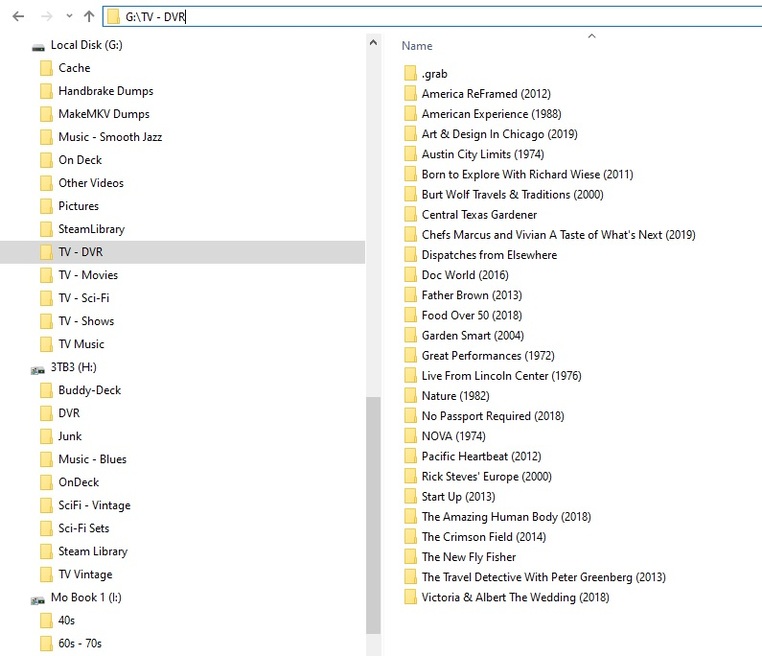Click American Experience (1988) folder icon
The image size is (762, 656).
click(x=411, y=114)
